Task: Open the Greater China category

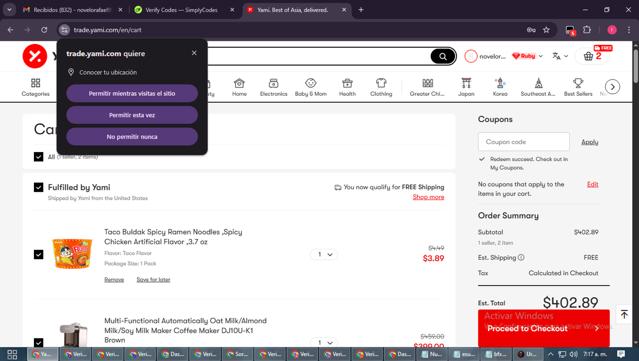Action: [427, 87]
